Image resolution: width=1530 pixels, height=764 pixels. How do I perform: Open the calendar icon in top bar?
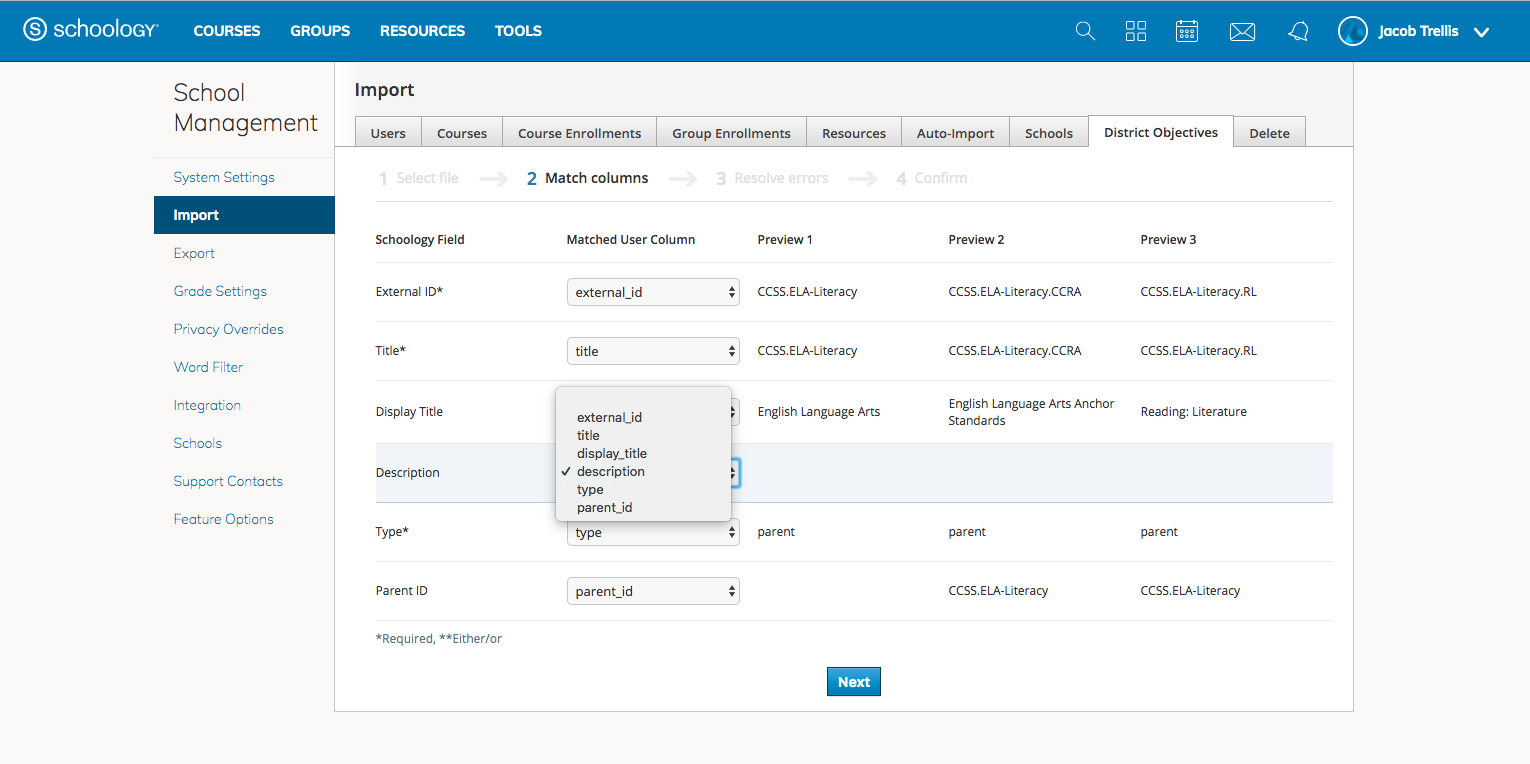pos(1187,31)
